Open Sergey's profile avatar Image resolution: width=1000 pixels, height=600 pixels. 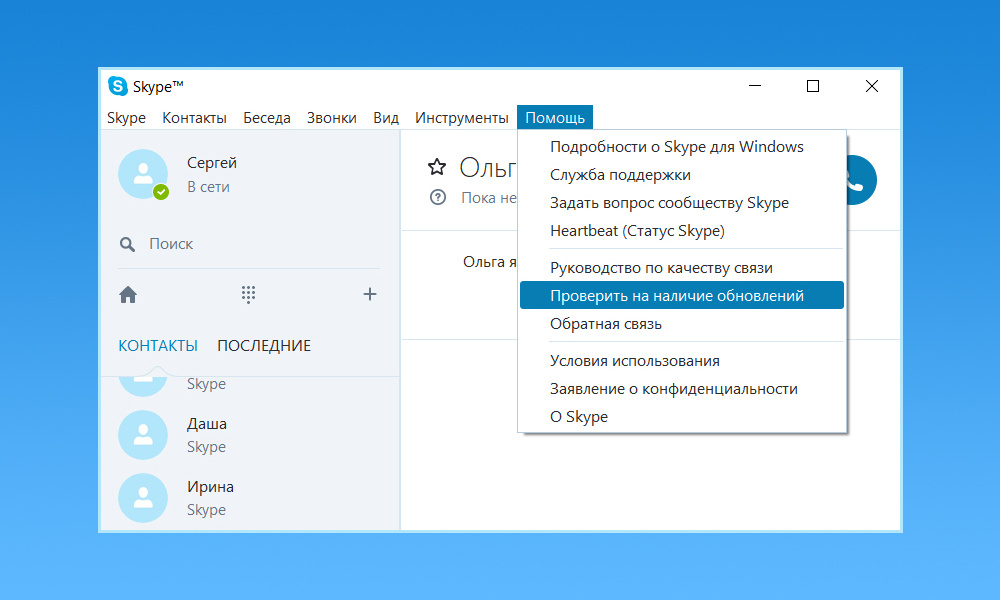143,174
